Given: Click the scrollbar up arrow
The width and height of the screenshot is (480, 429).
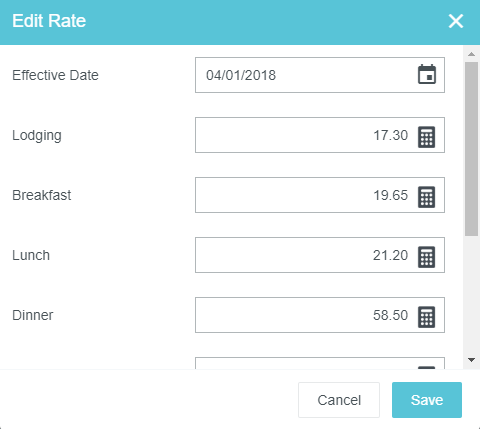Looking at the screenshot, I should pos(471,54).
